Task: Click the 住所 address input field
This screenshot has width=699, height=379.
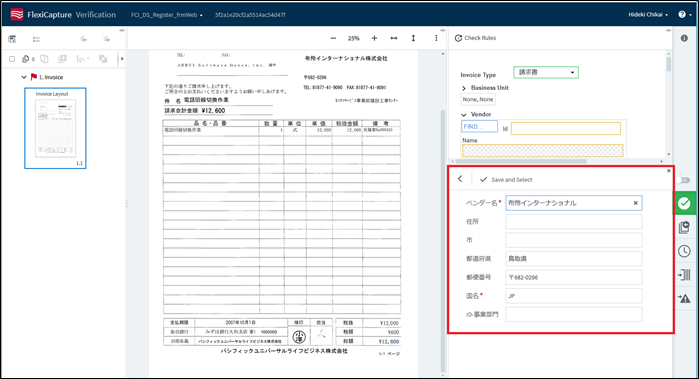Action: tap(574, 222)
